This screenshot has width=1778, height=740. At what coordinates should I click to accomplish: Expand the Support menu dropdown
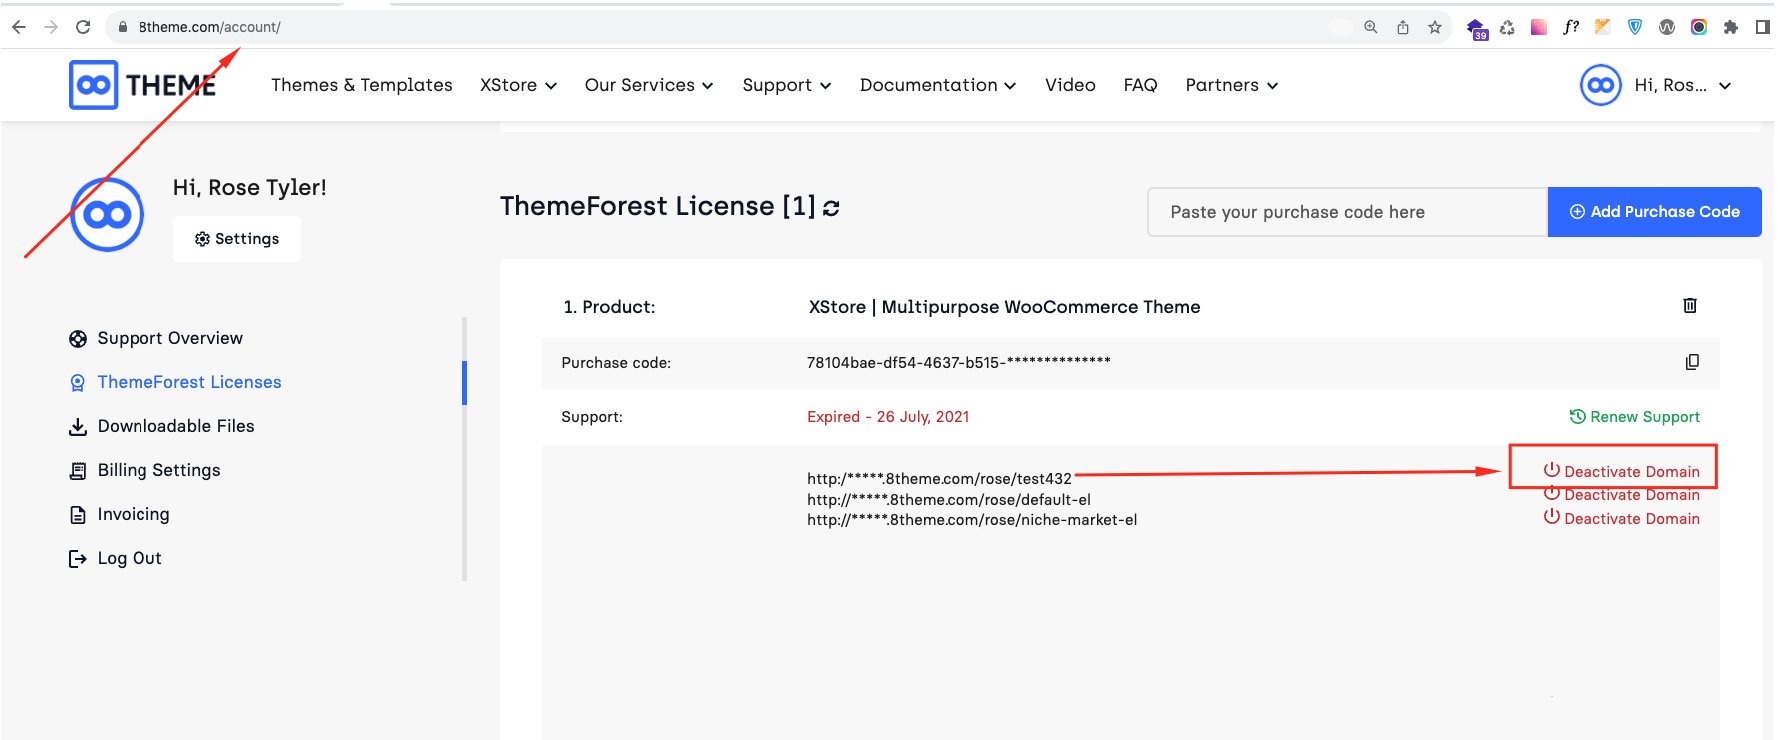click(787, 85)
